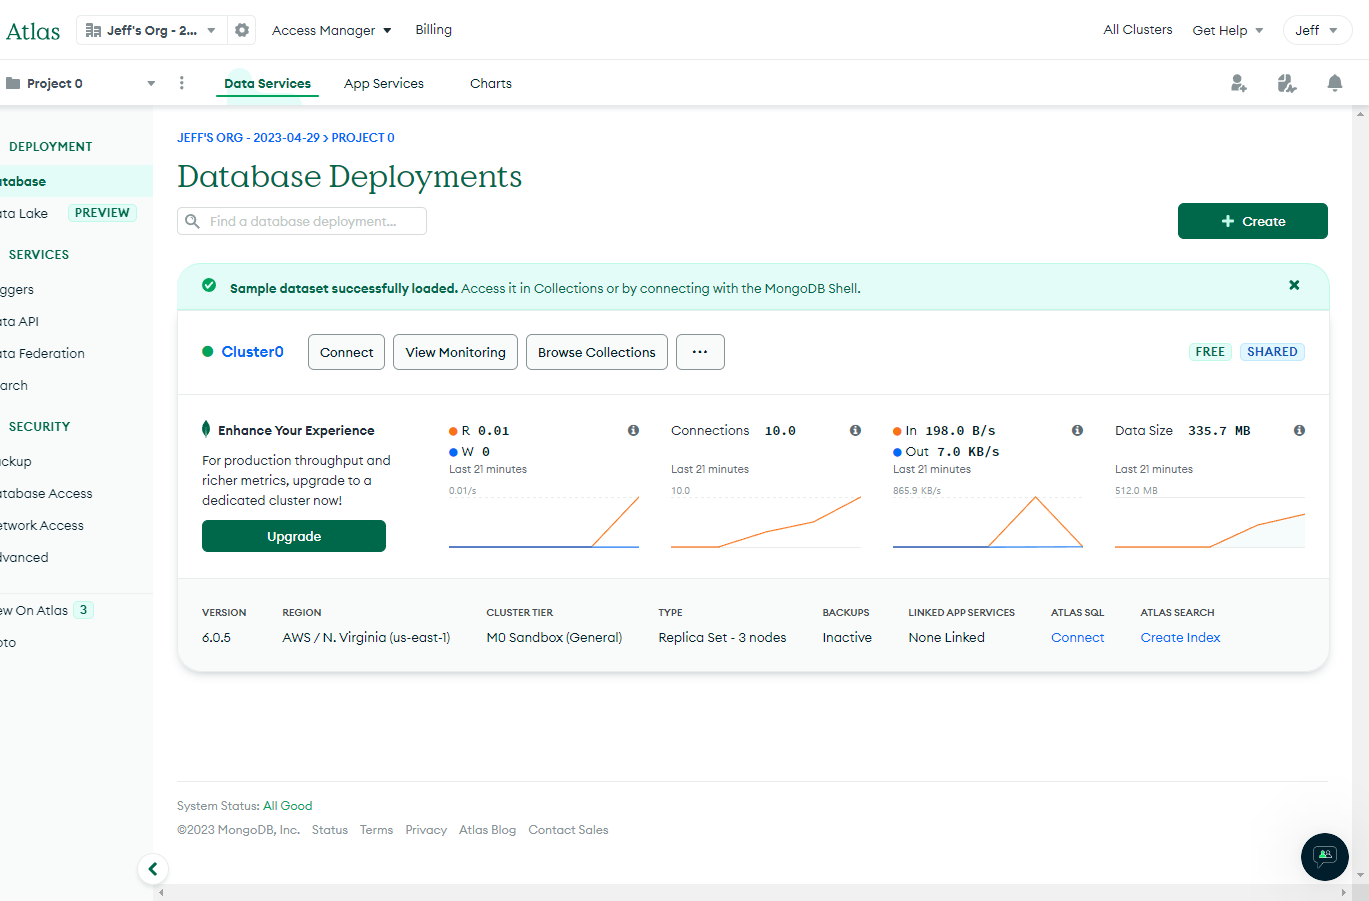Open the Privacy footer link
Viewport: 1369px width, 901px height.
pyautogui.click(x=426, y=830)
